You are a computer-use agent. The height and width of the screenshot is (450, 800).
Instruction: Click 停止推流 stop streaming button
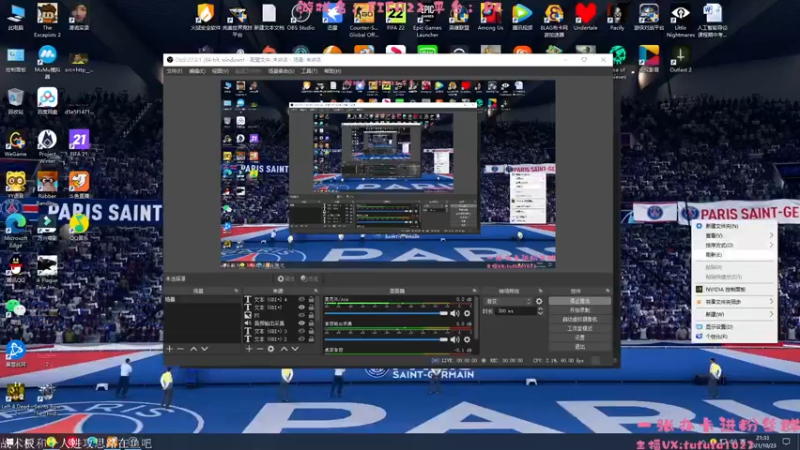(x=580, y=301)
